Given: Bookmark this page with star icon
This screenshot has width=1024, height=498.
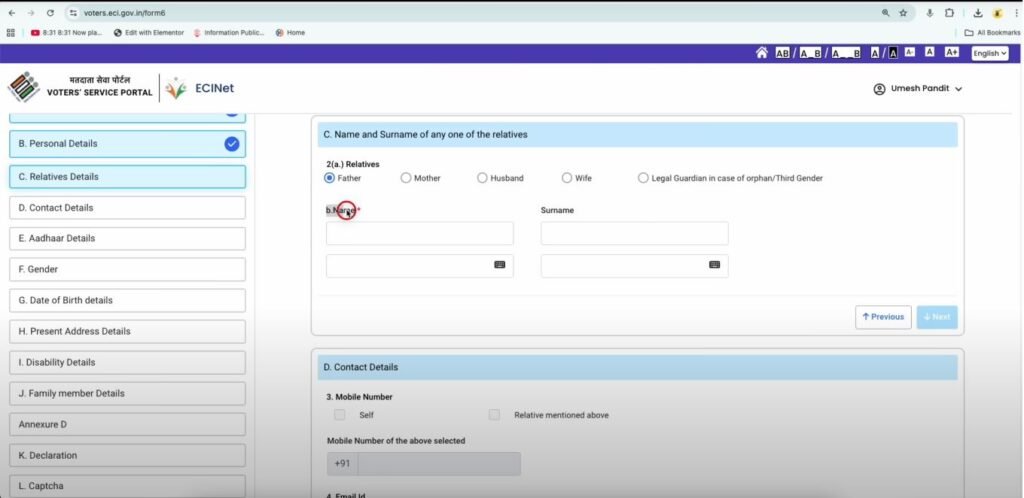Looking at the screenshot, I should point(903,13).
